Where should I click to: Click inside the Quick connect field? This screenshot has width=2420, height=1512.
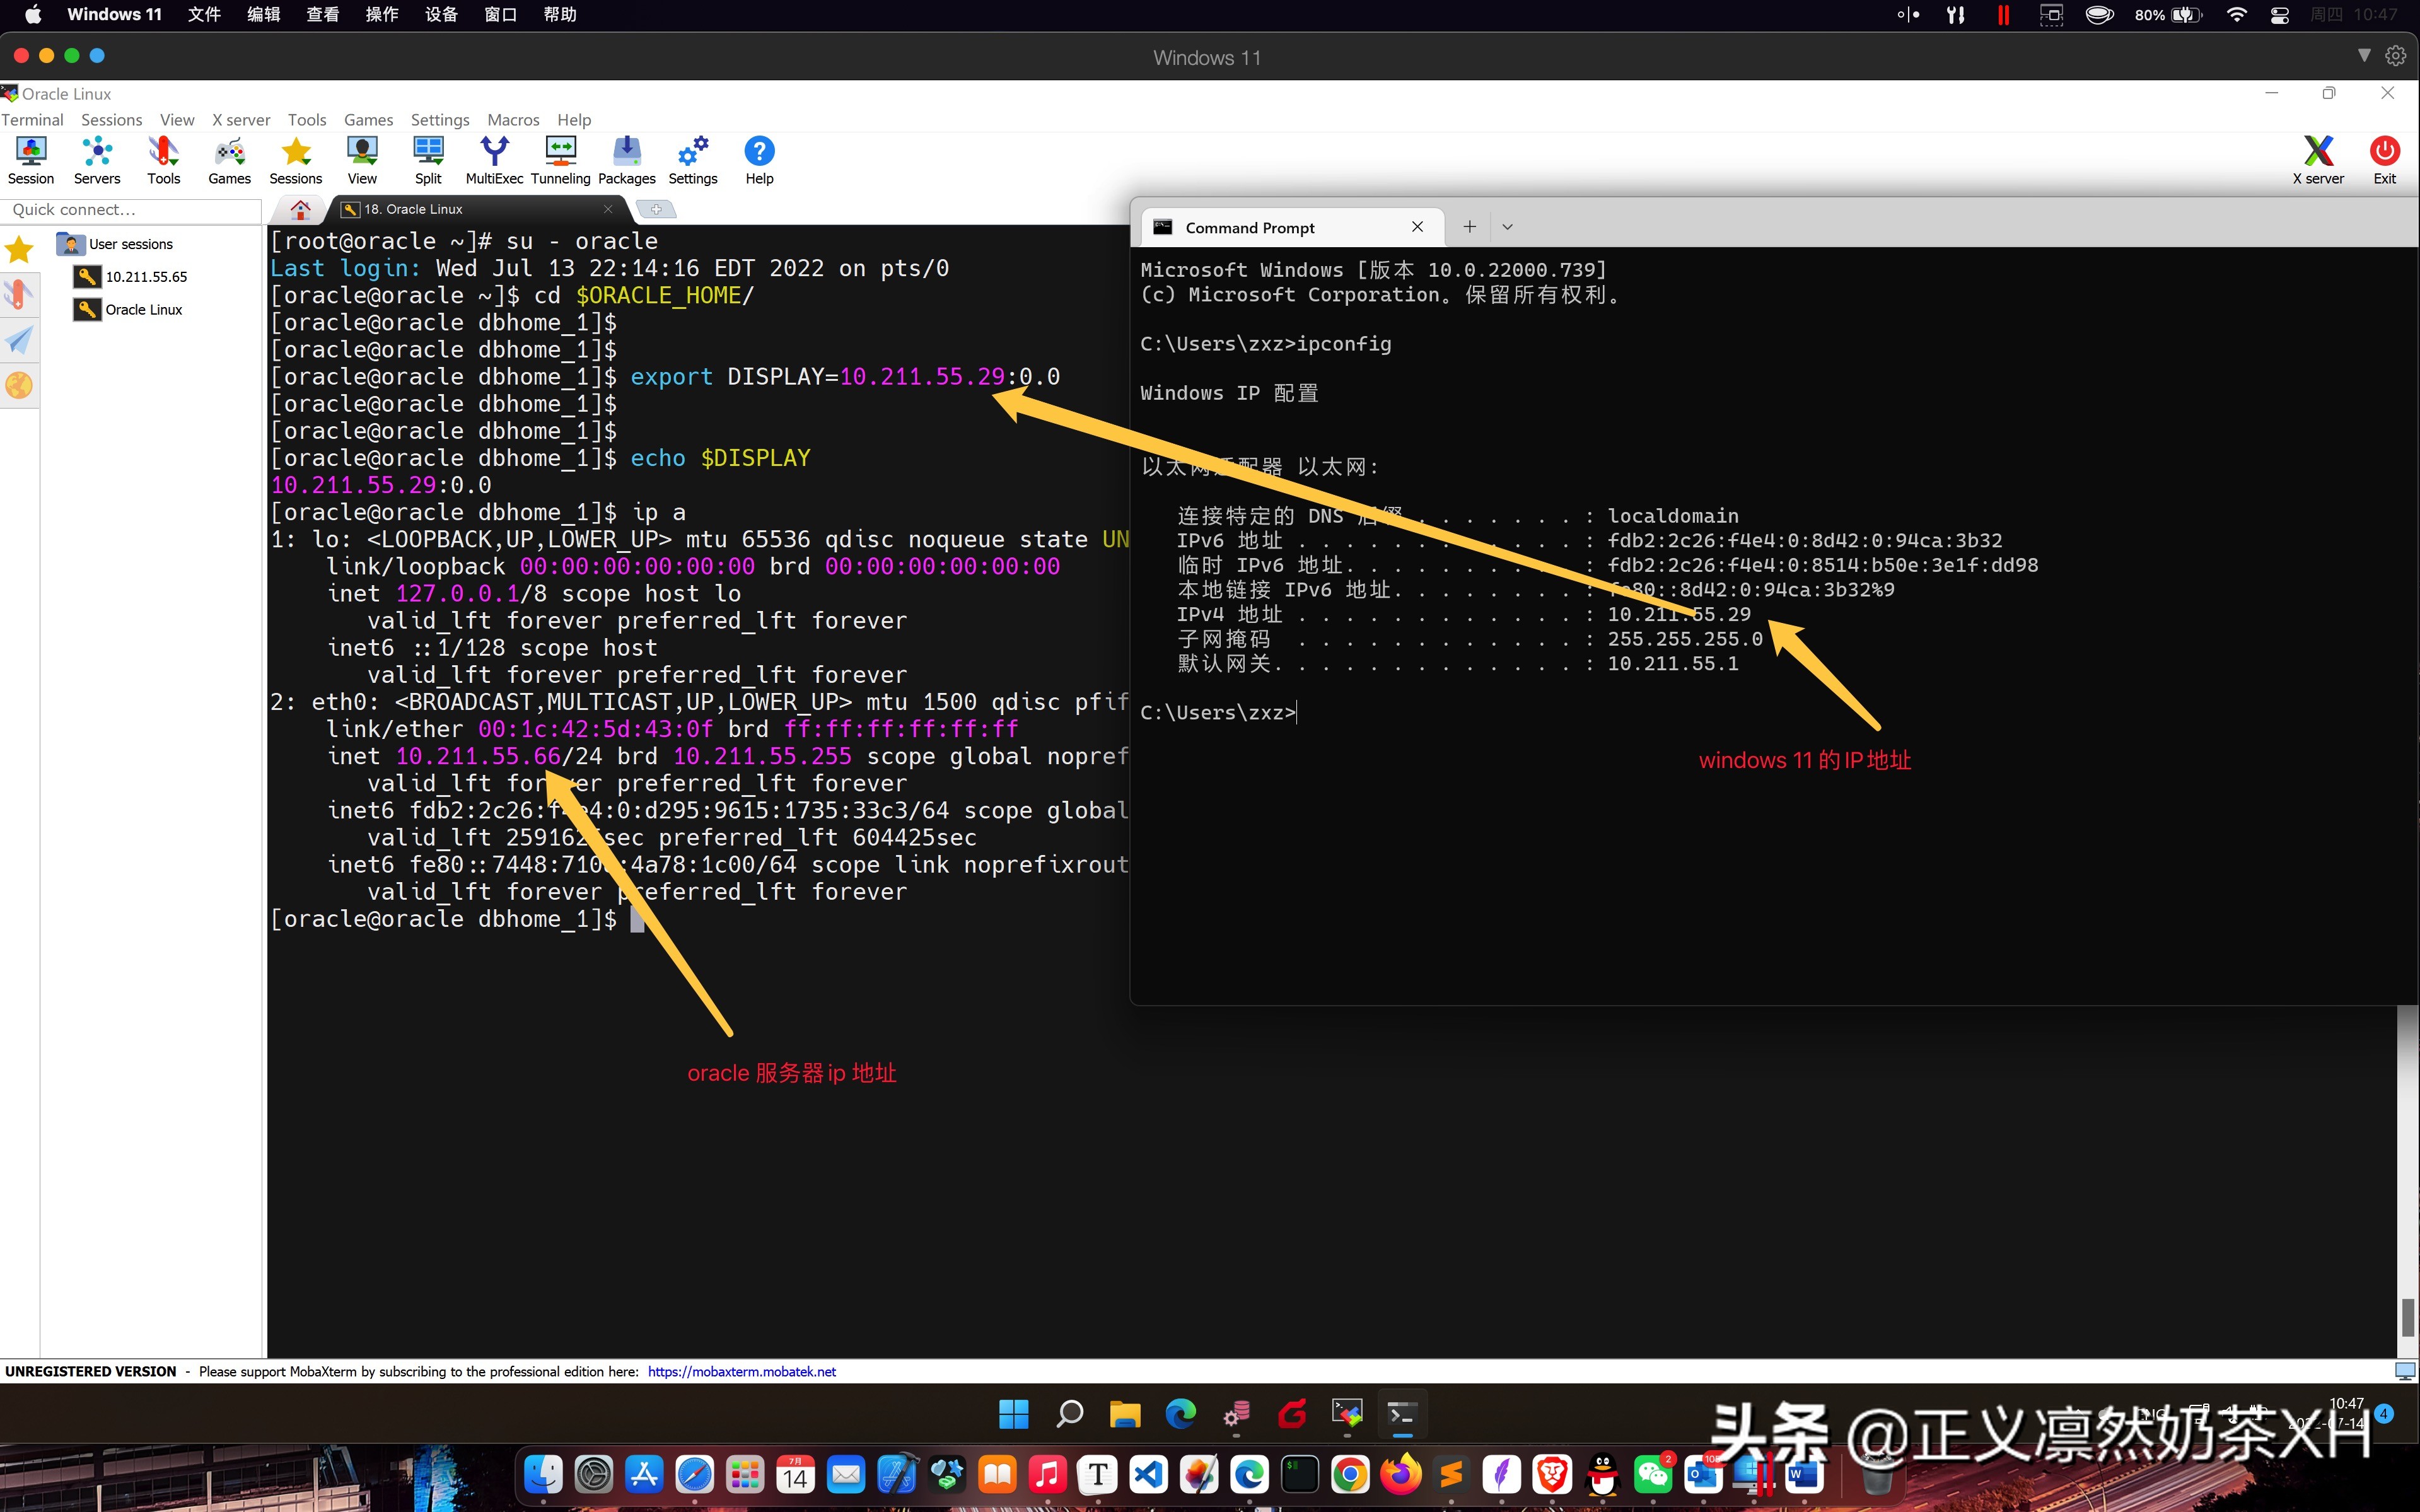[130, 210]
